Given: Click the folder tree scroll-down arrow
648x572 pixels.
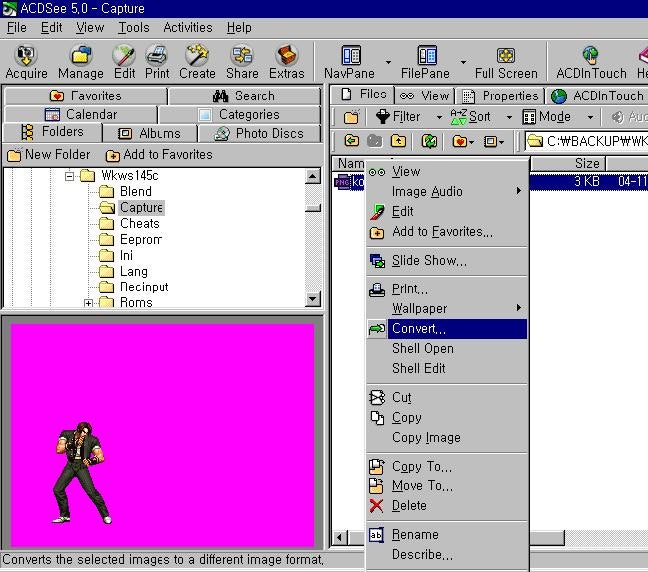Looking at the screenshot, I should click(x=312, y=298).
